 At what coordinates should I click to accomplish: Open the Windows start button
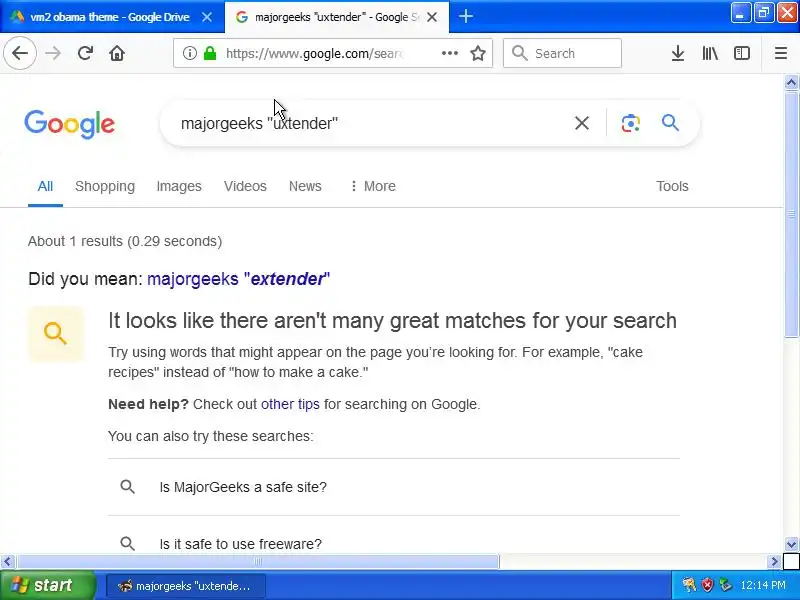(47, 585)
